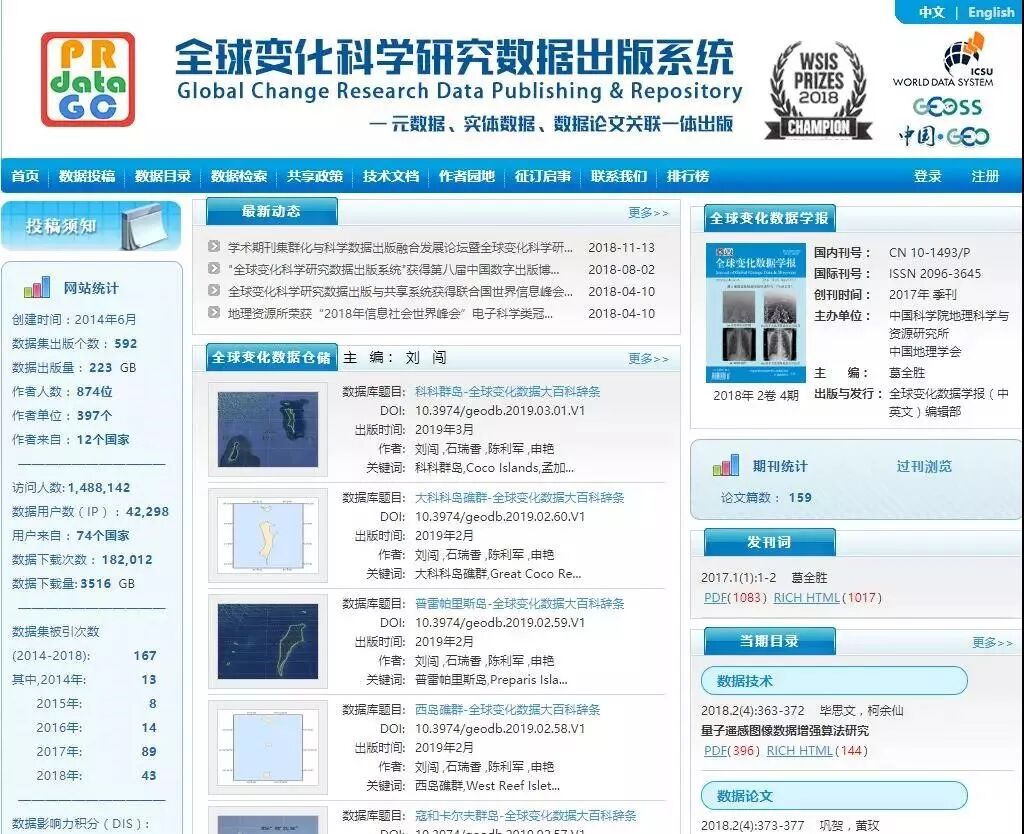1024x834 pixels.
Task: Open 数据目录 menu item
Action: (x=163, y=176)
